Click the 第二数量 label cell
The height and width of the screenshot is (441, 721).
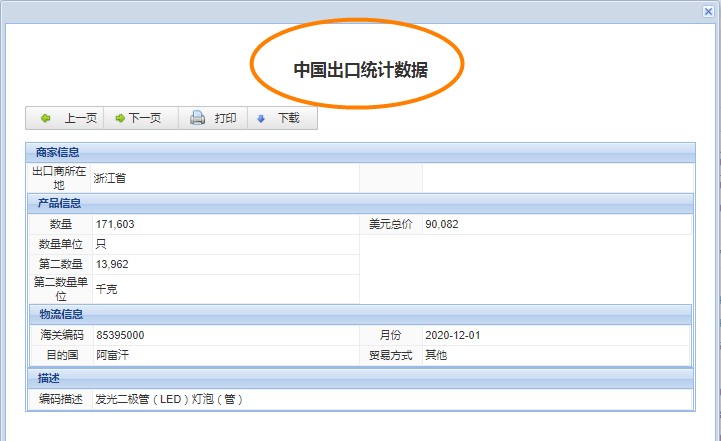pos(61,264)
